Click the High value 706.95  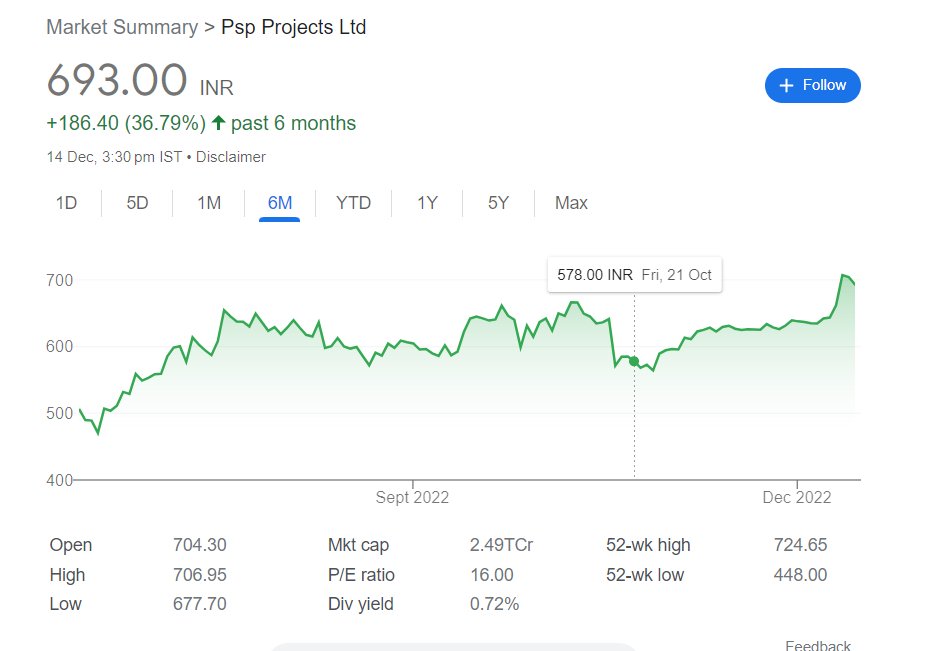click(199, 574)
